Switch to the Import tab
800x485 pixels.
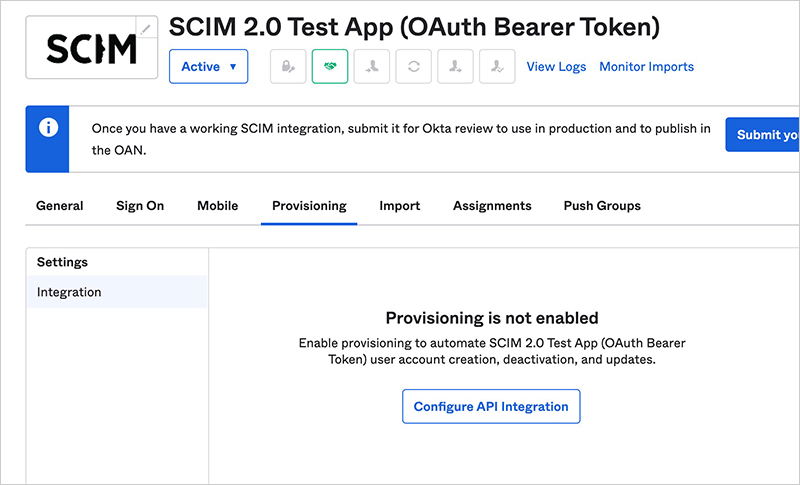pos(400,206)
